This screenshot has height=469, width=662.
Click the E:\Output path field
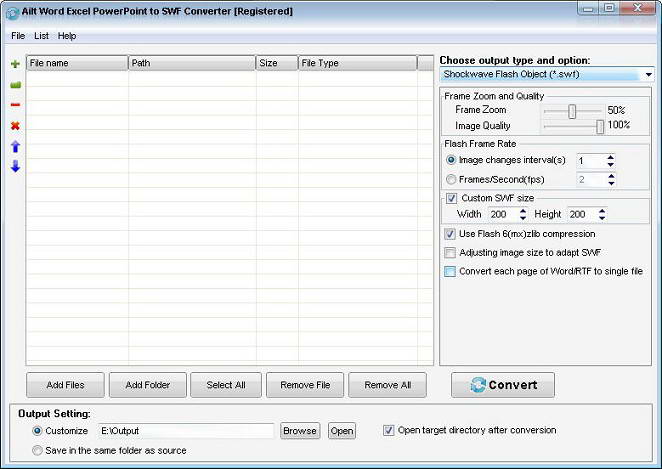186,431
